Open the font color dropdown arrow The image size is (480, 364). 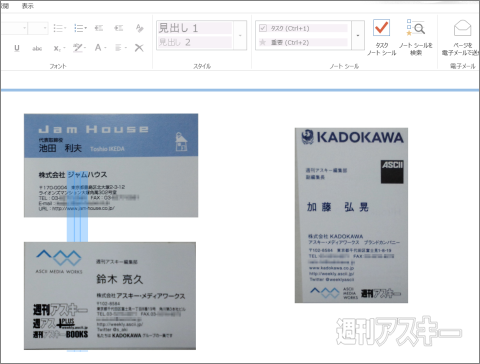pos(105,48)
